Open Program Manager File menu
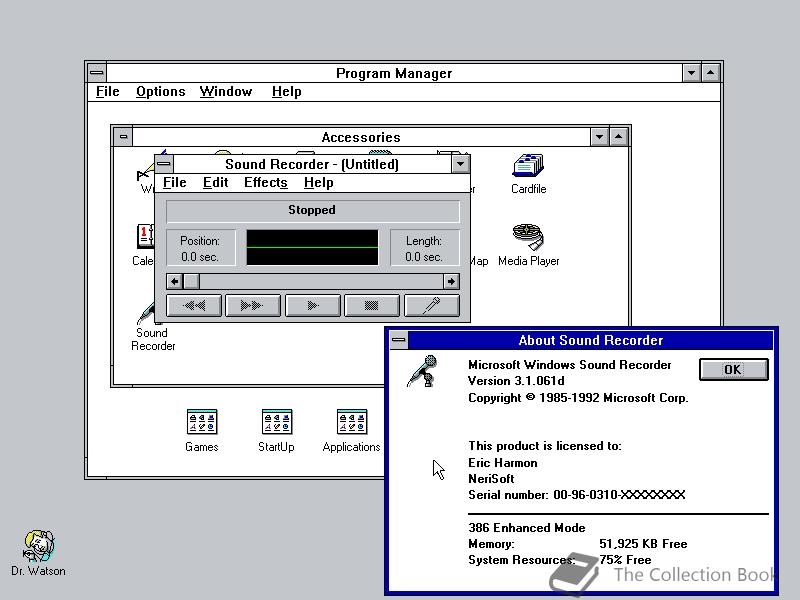The width and height of the screenshot is (800, 600). (x=108, y=92)
